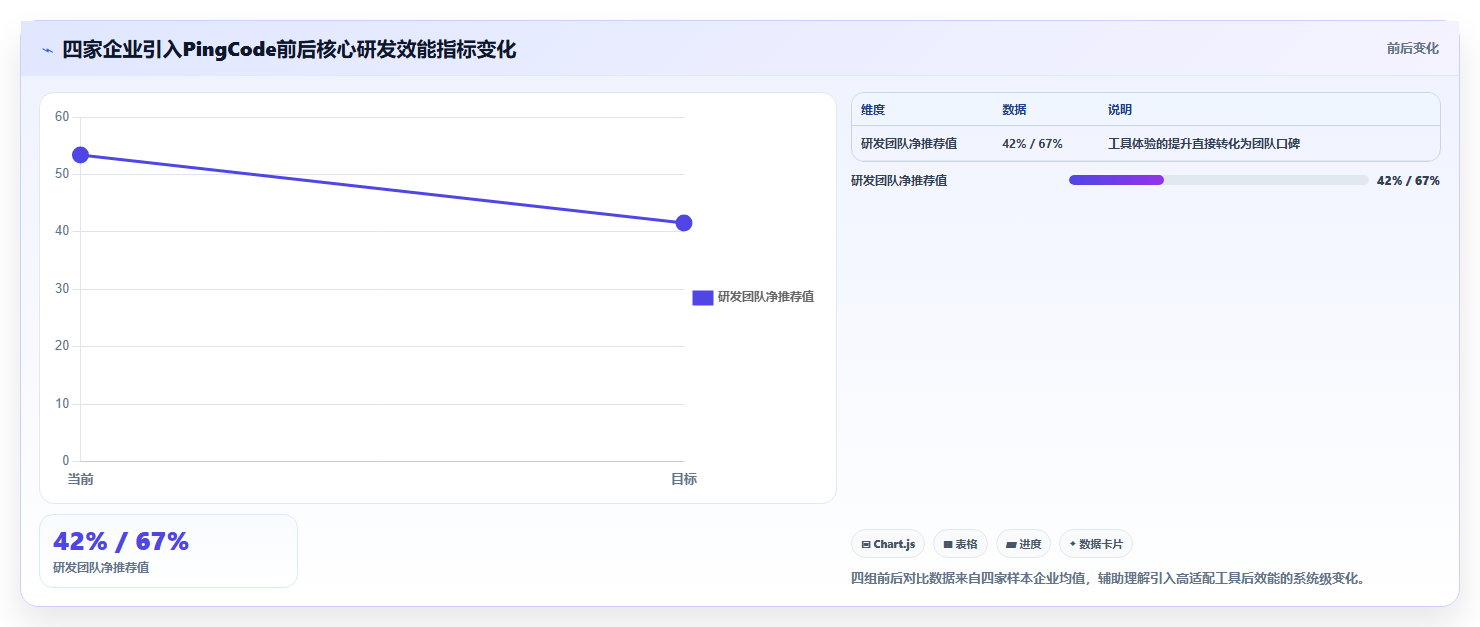Click the title 四家企业引入PingCode前后核心研发效能指标变化
The width and height of the screenshot is (1480, 627).
click(x=289, y=49)
